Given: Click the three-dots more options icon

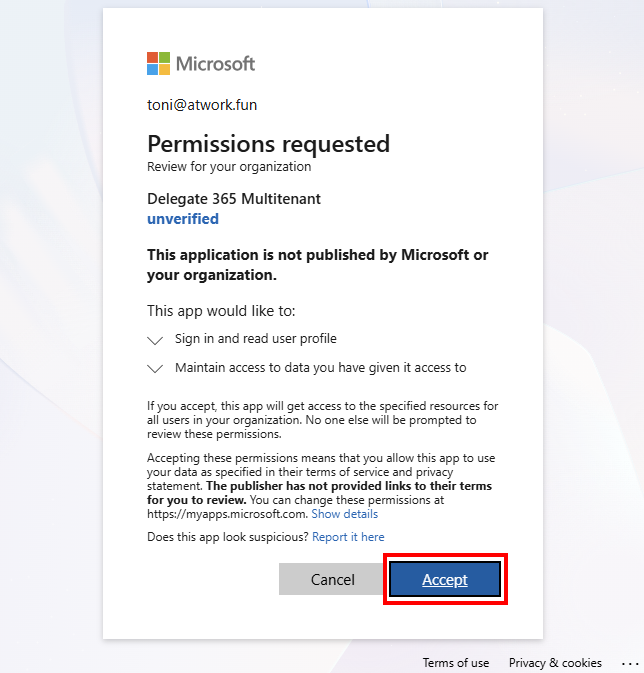Looking at the screenshot, I should (x=629, y=662).
